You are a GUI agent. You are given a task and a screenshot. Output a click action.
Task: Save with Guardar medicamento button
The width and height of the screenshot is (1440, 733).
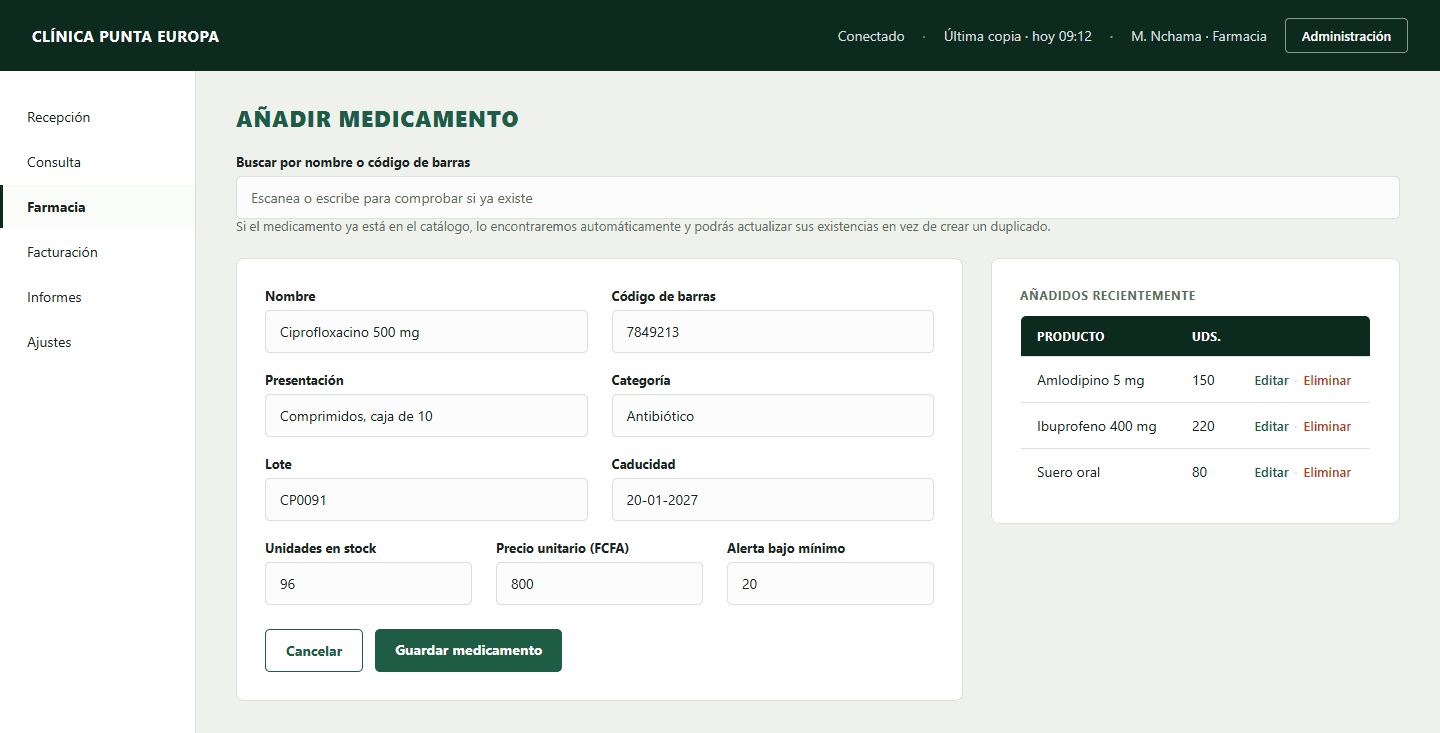pyautogui.click(x=468, y=651)
